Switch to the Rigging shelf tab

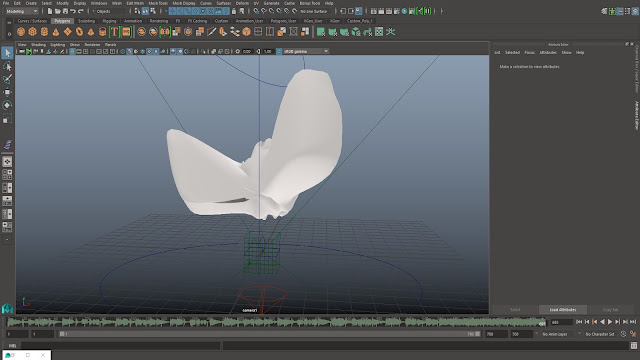point(109,21)
